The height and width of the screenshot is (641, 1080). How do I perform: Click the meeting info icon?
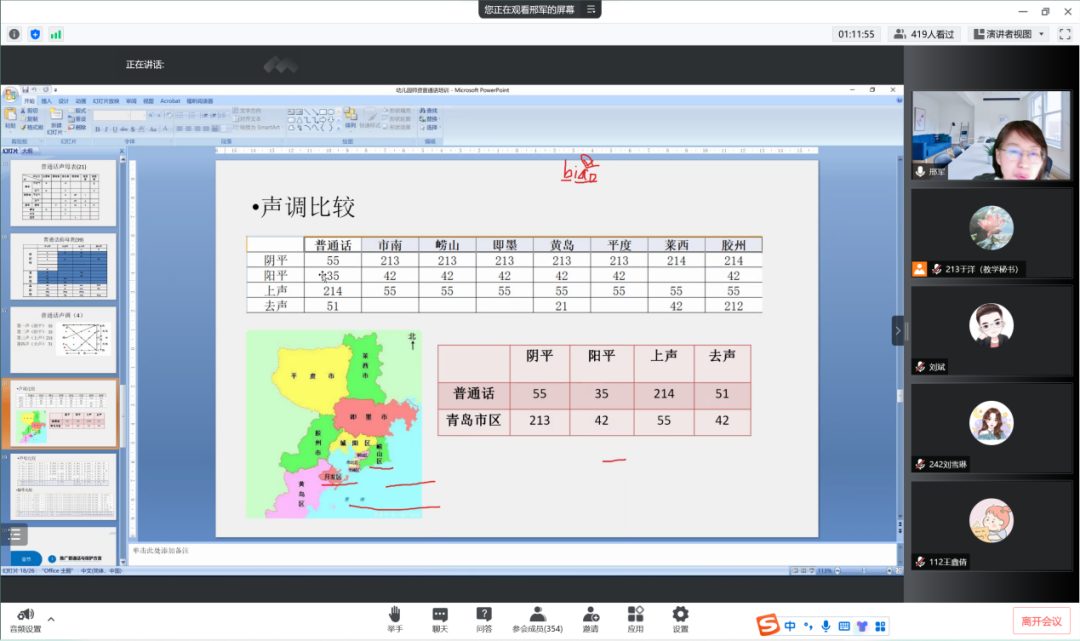tap(14, 34)
